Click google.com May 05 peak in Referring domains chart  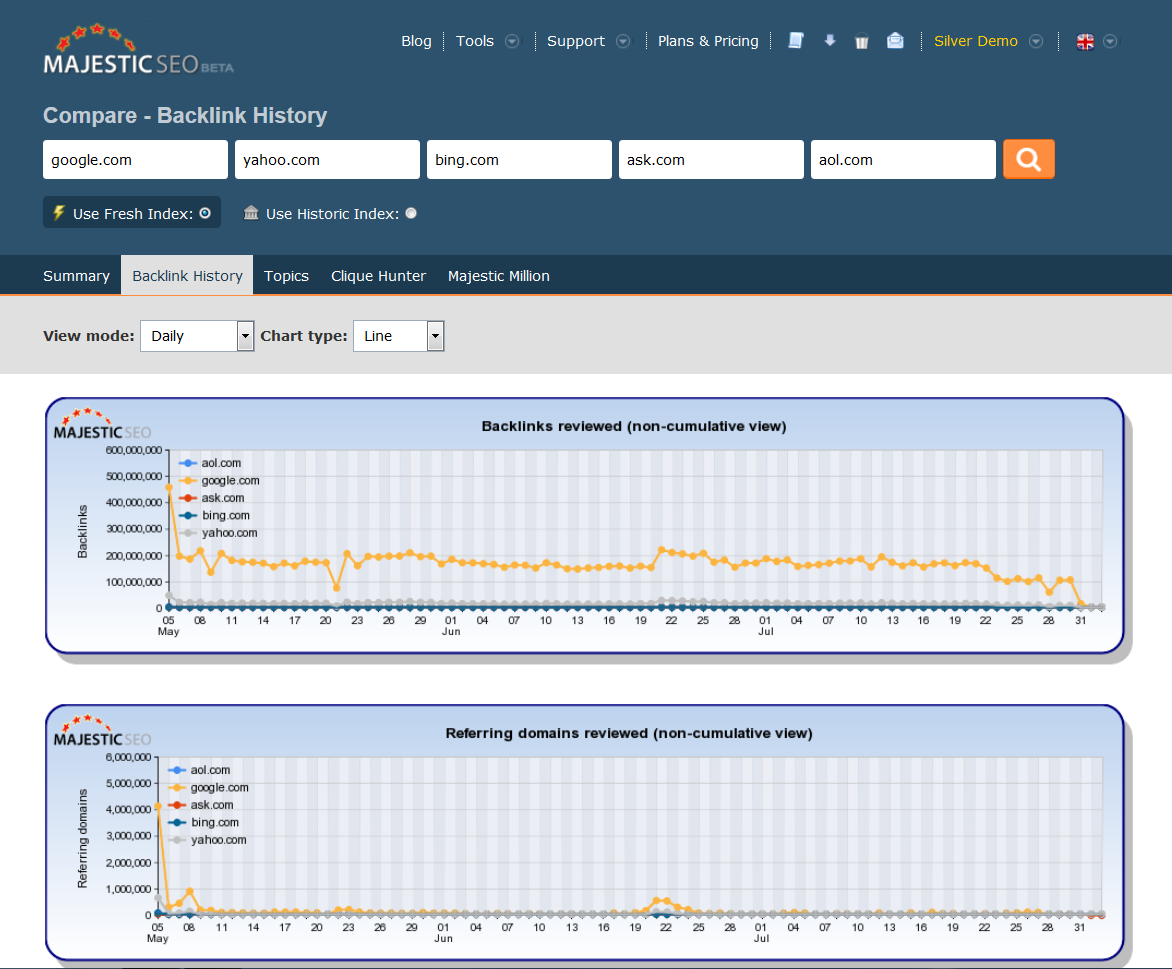[158, 807]
